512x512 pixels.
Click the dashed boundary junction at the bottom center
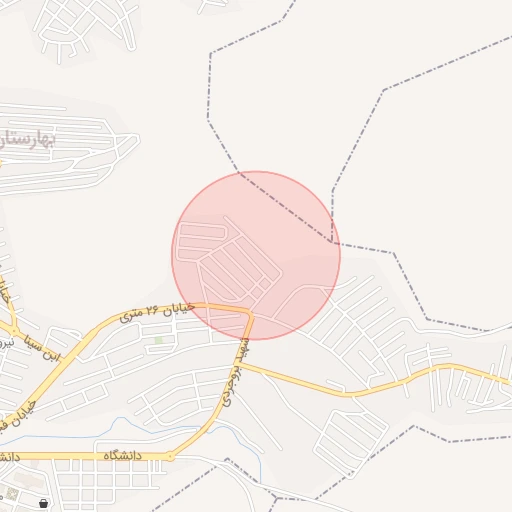277,498
